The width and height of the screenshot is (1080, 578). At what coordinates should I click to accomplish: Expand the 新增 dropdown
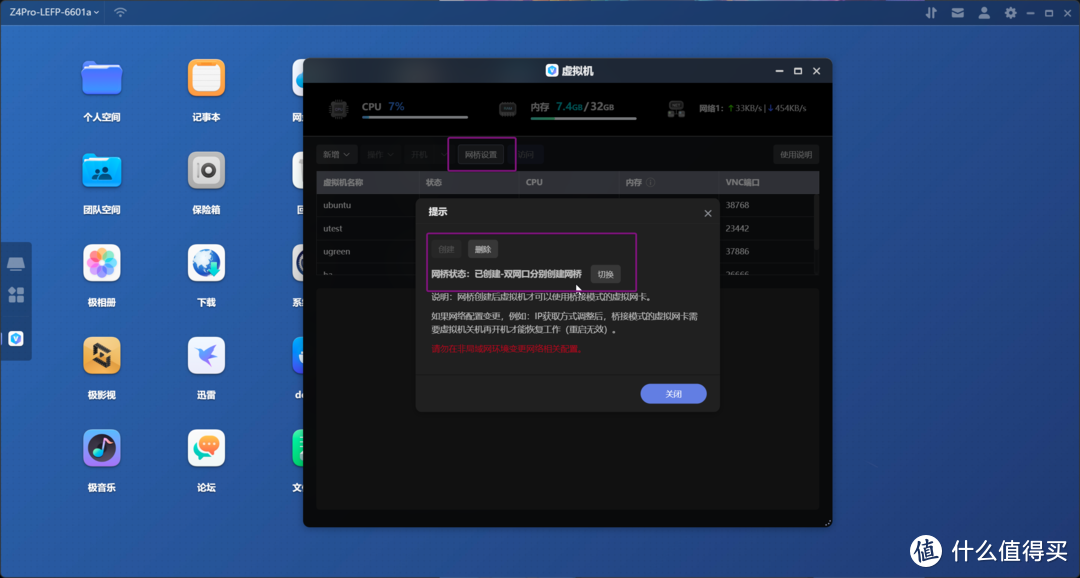[336, 155]
